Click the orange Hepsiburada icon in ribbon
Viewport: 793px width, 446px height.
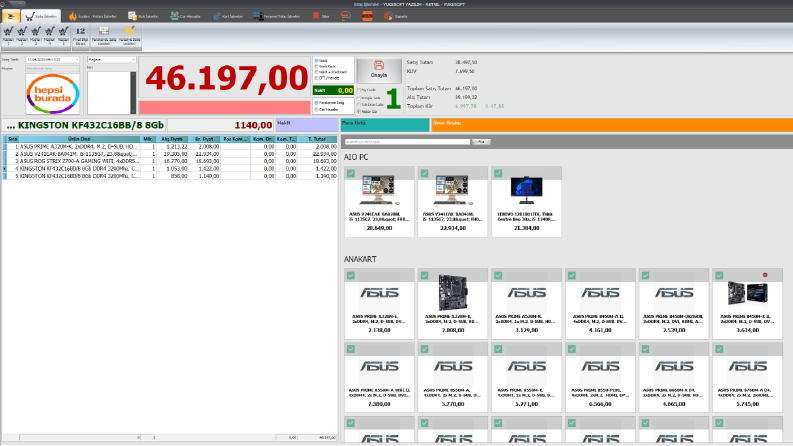[x=367, y=16]
